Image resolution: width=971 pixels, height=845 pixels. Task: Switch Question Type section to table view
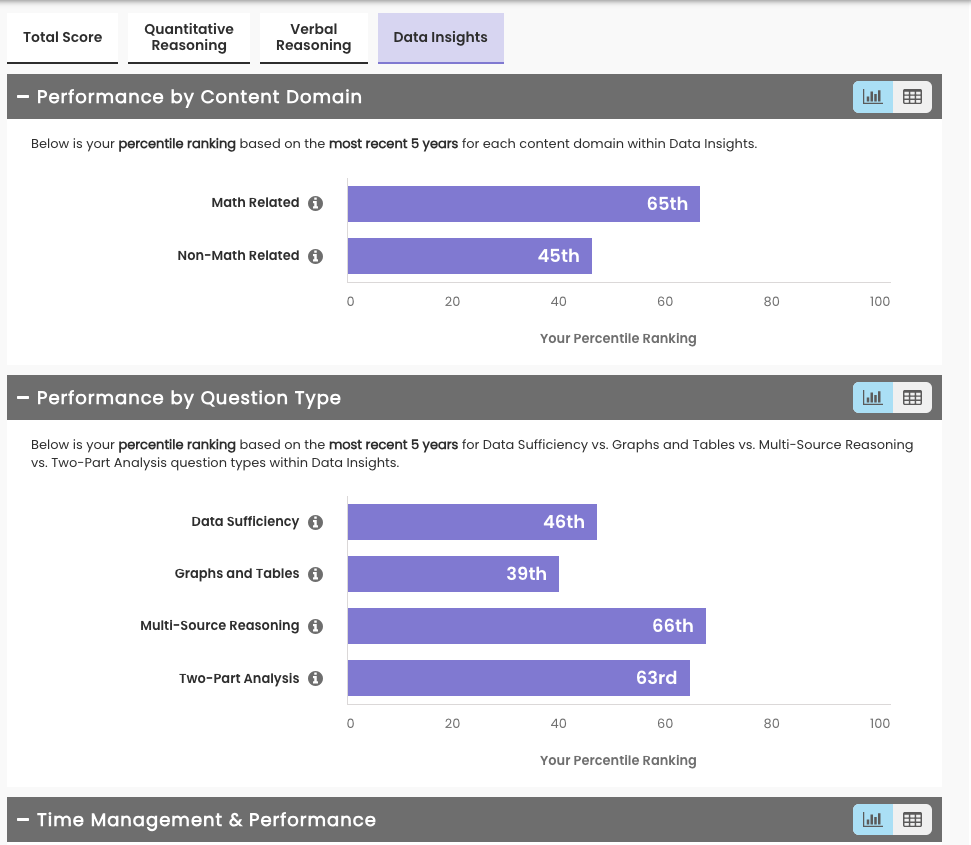[x=912, y=398]
